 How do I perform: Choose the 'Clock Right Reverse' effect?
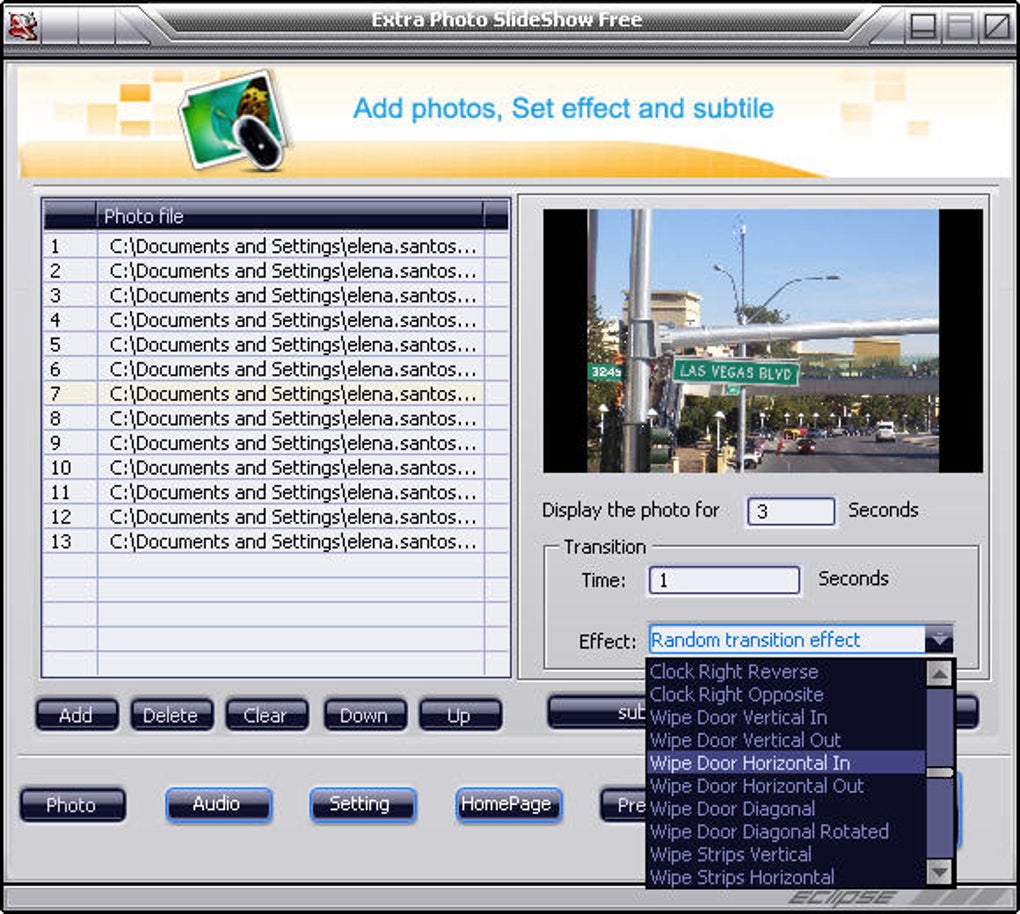click(733, 671)
